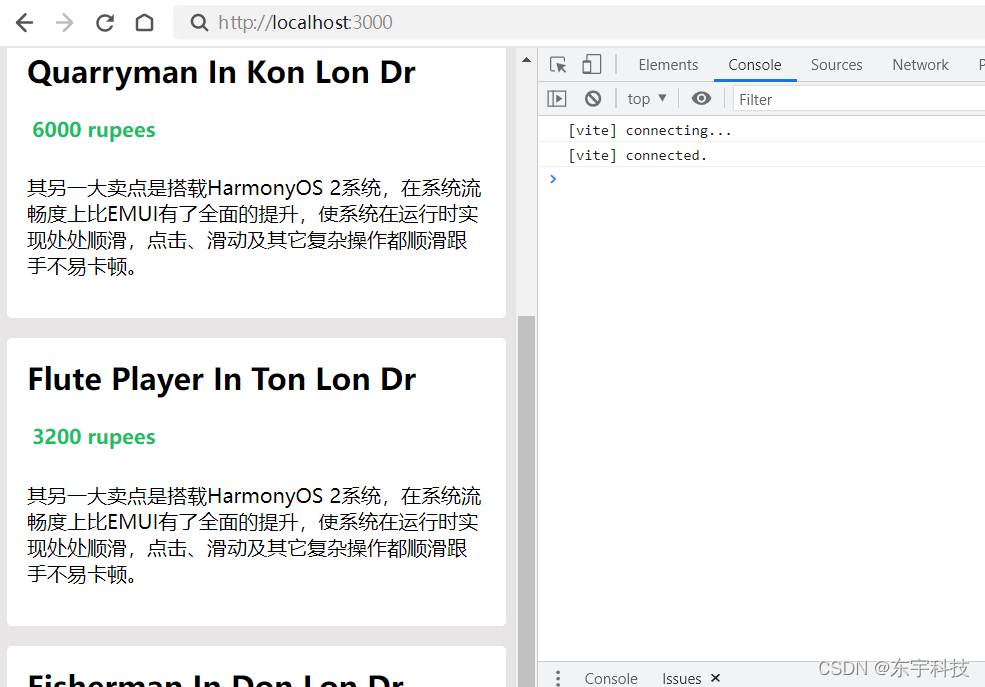Viewport: 985px width, 687px height.
Task: Show the console sidebar
Action: pos(557,99)
